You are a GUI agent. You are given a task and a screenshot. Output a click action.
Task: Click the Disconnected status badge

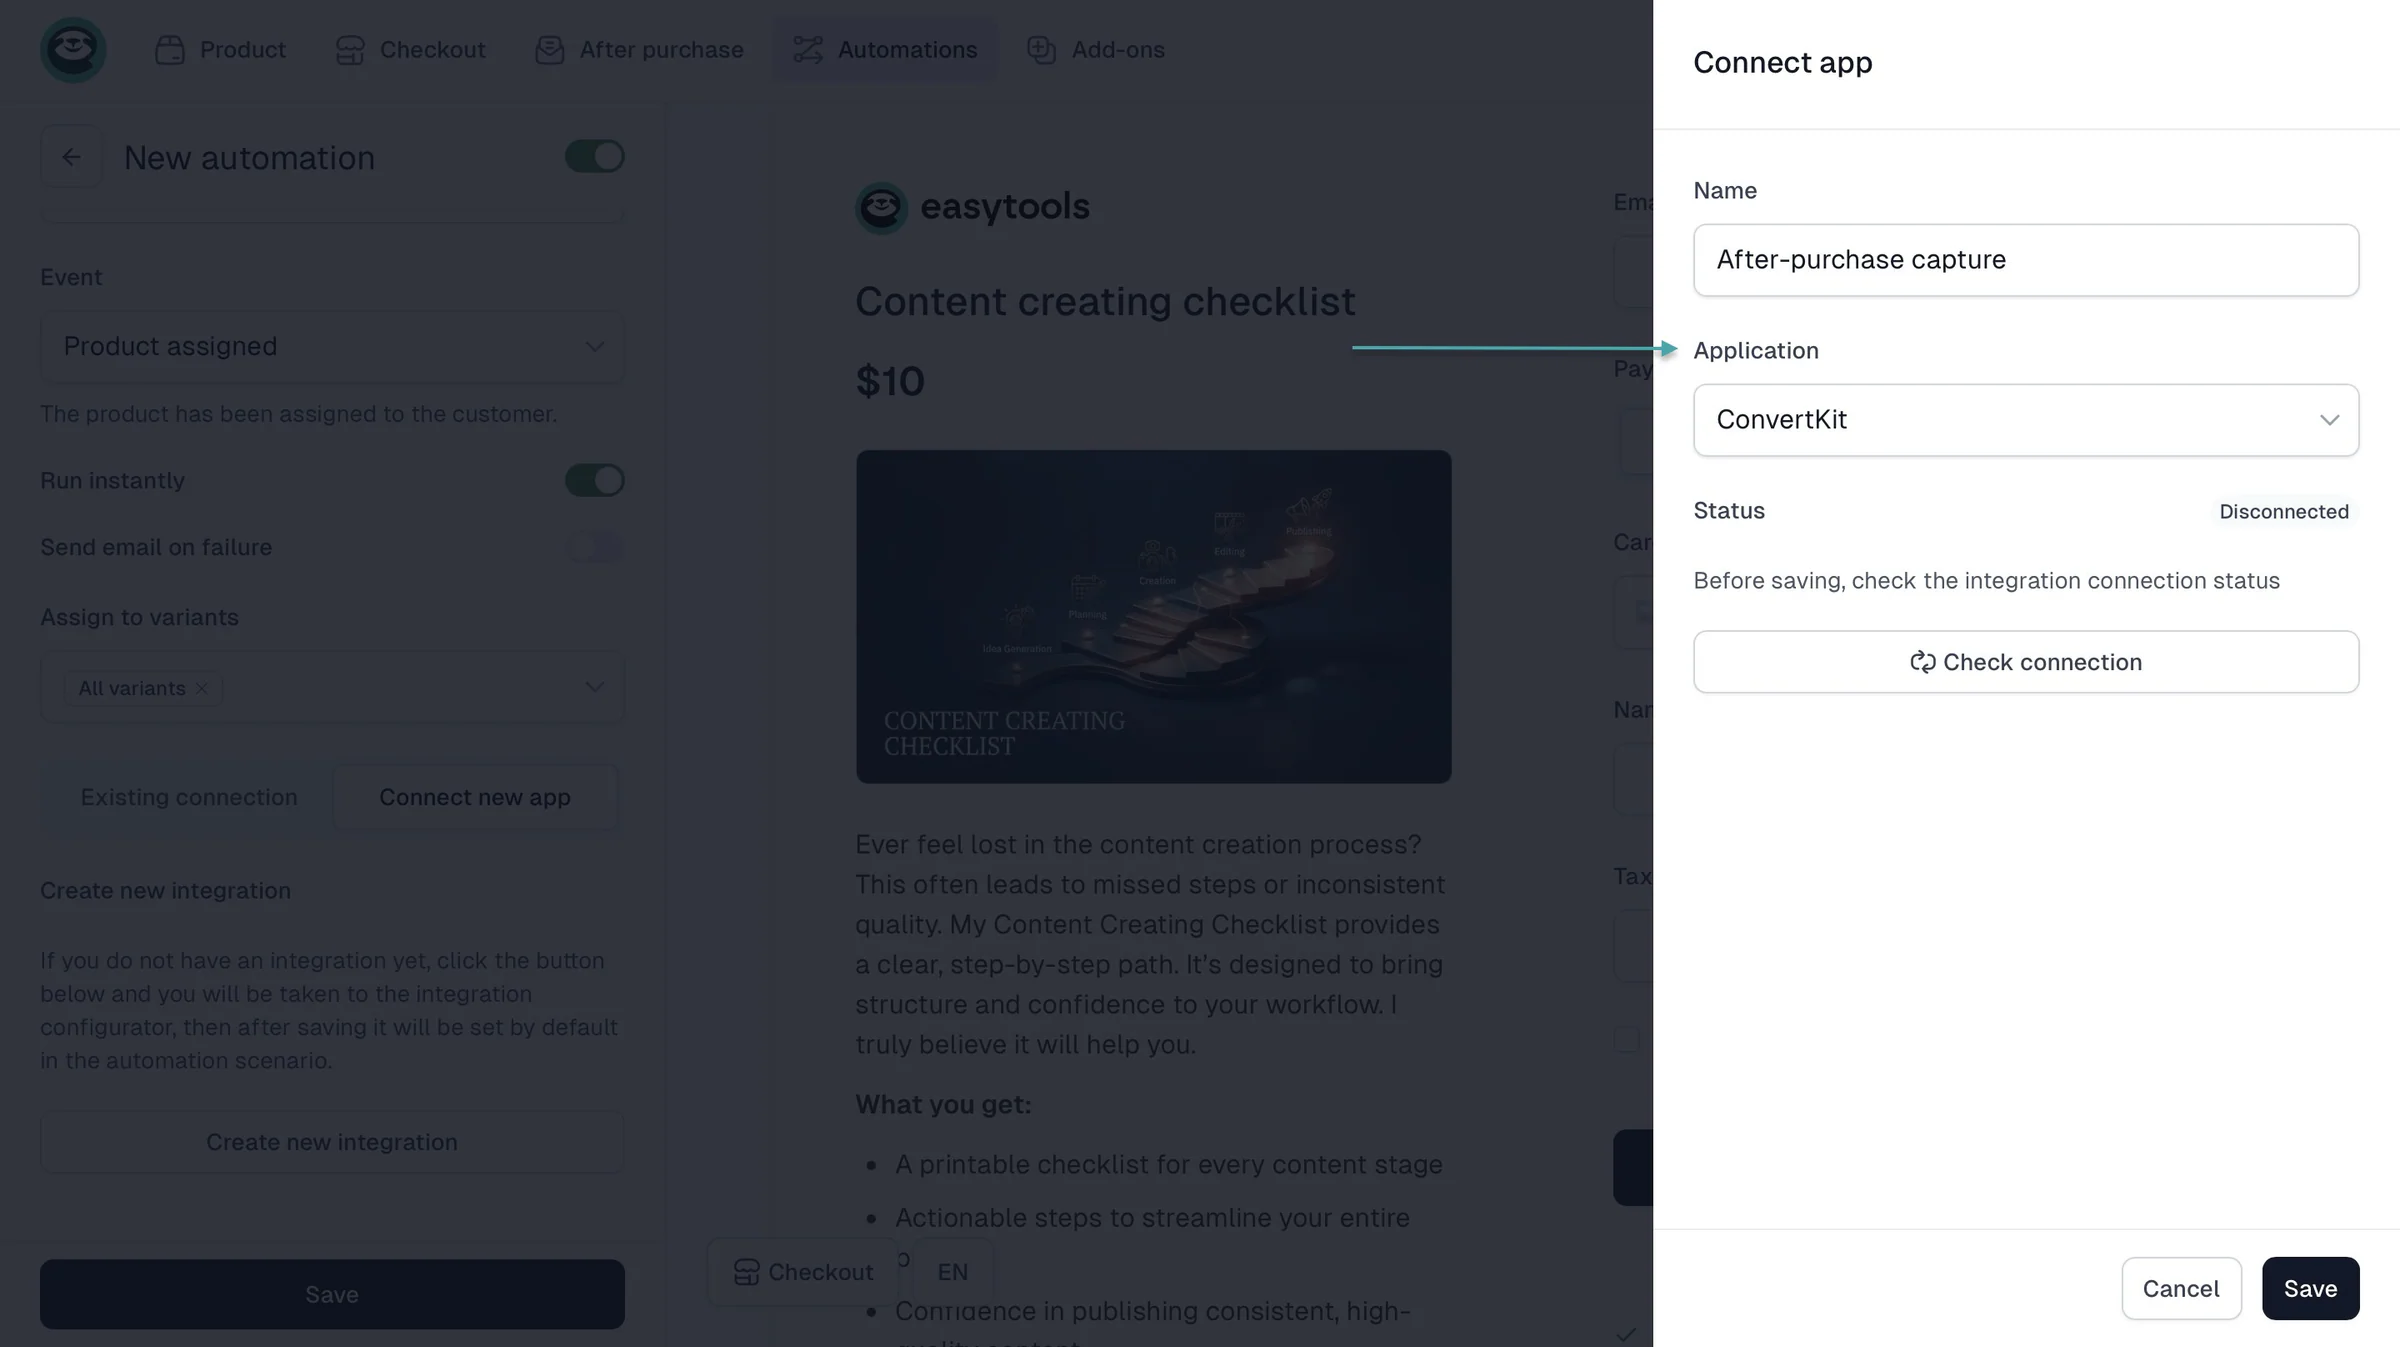pos(2284,512)
